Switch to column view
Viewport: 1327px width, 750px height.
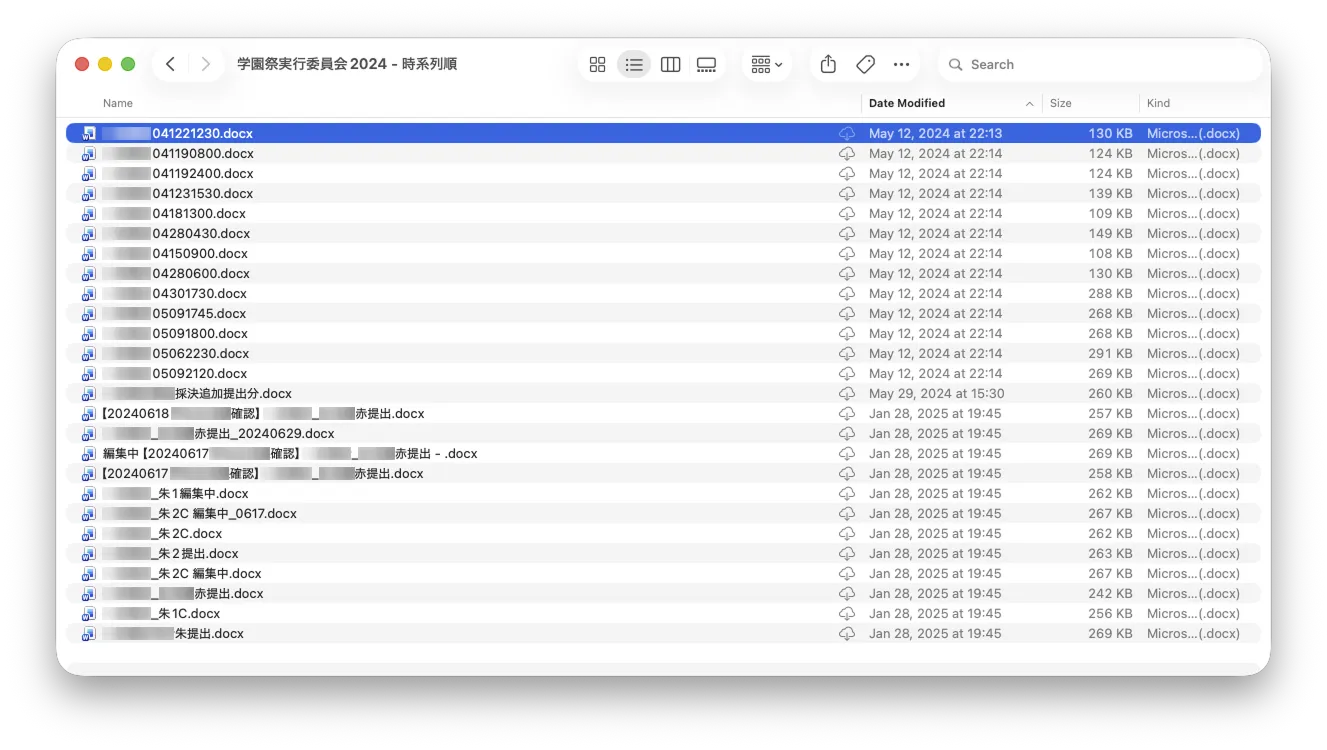671,64
